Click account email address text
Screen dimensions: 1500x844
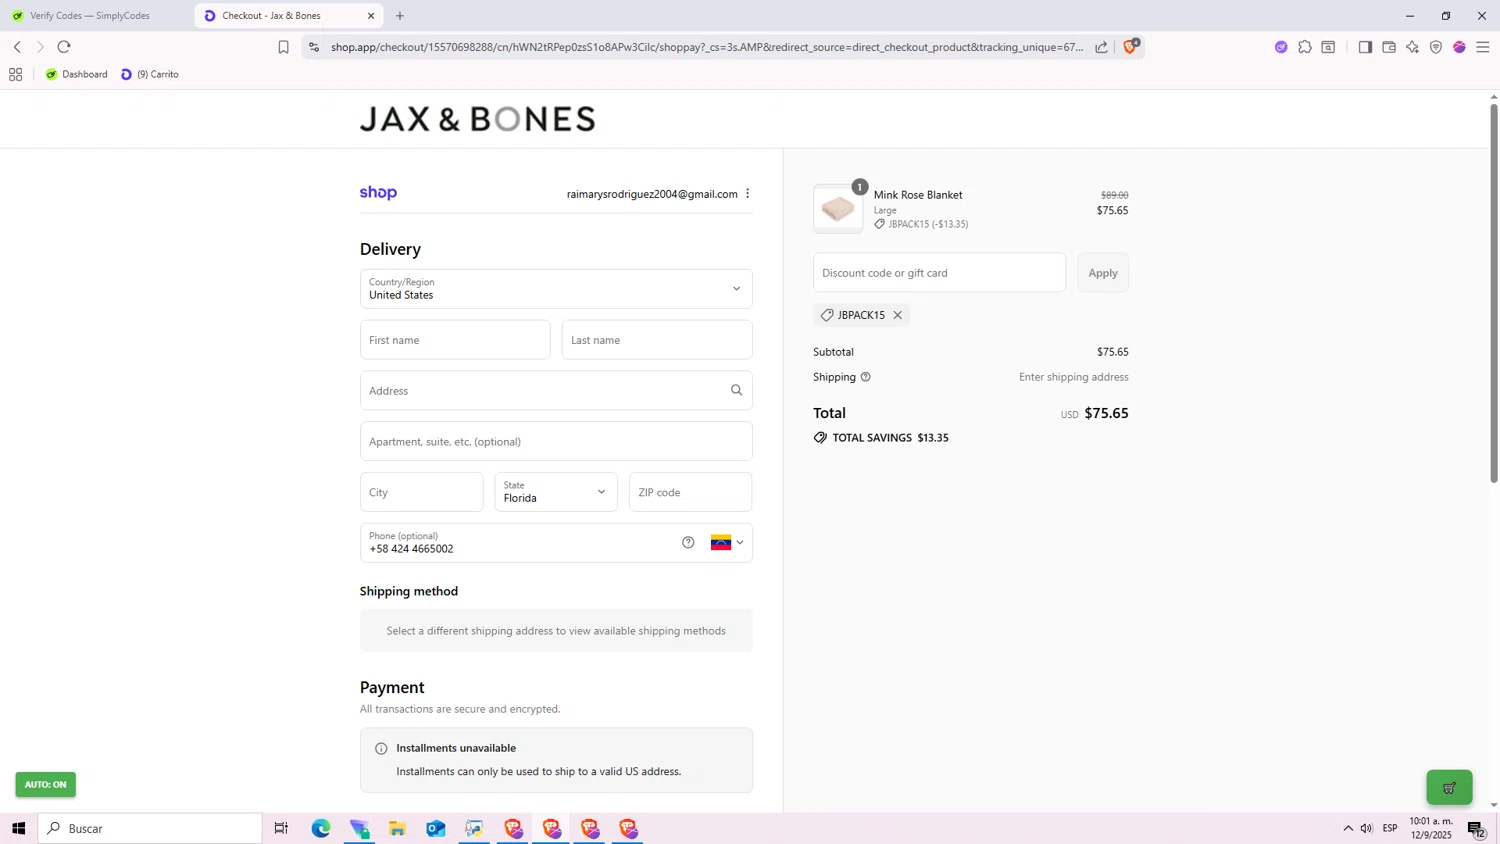click(x=652, y=194)
